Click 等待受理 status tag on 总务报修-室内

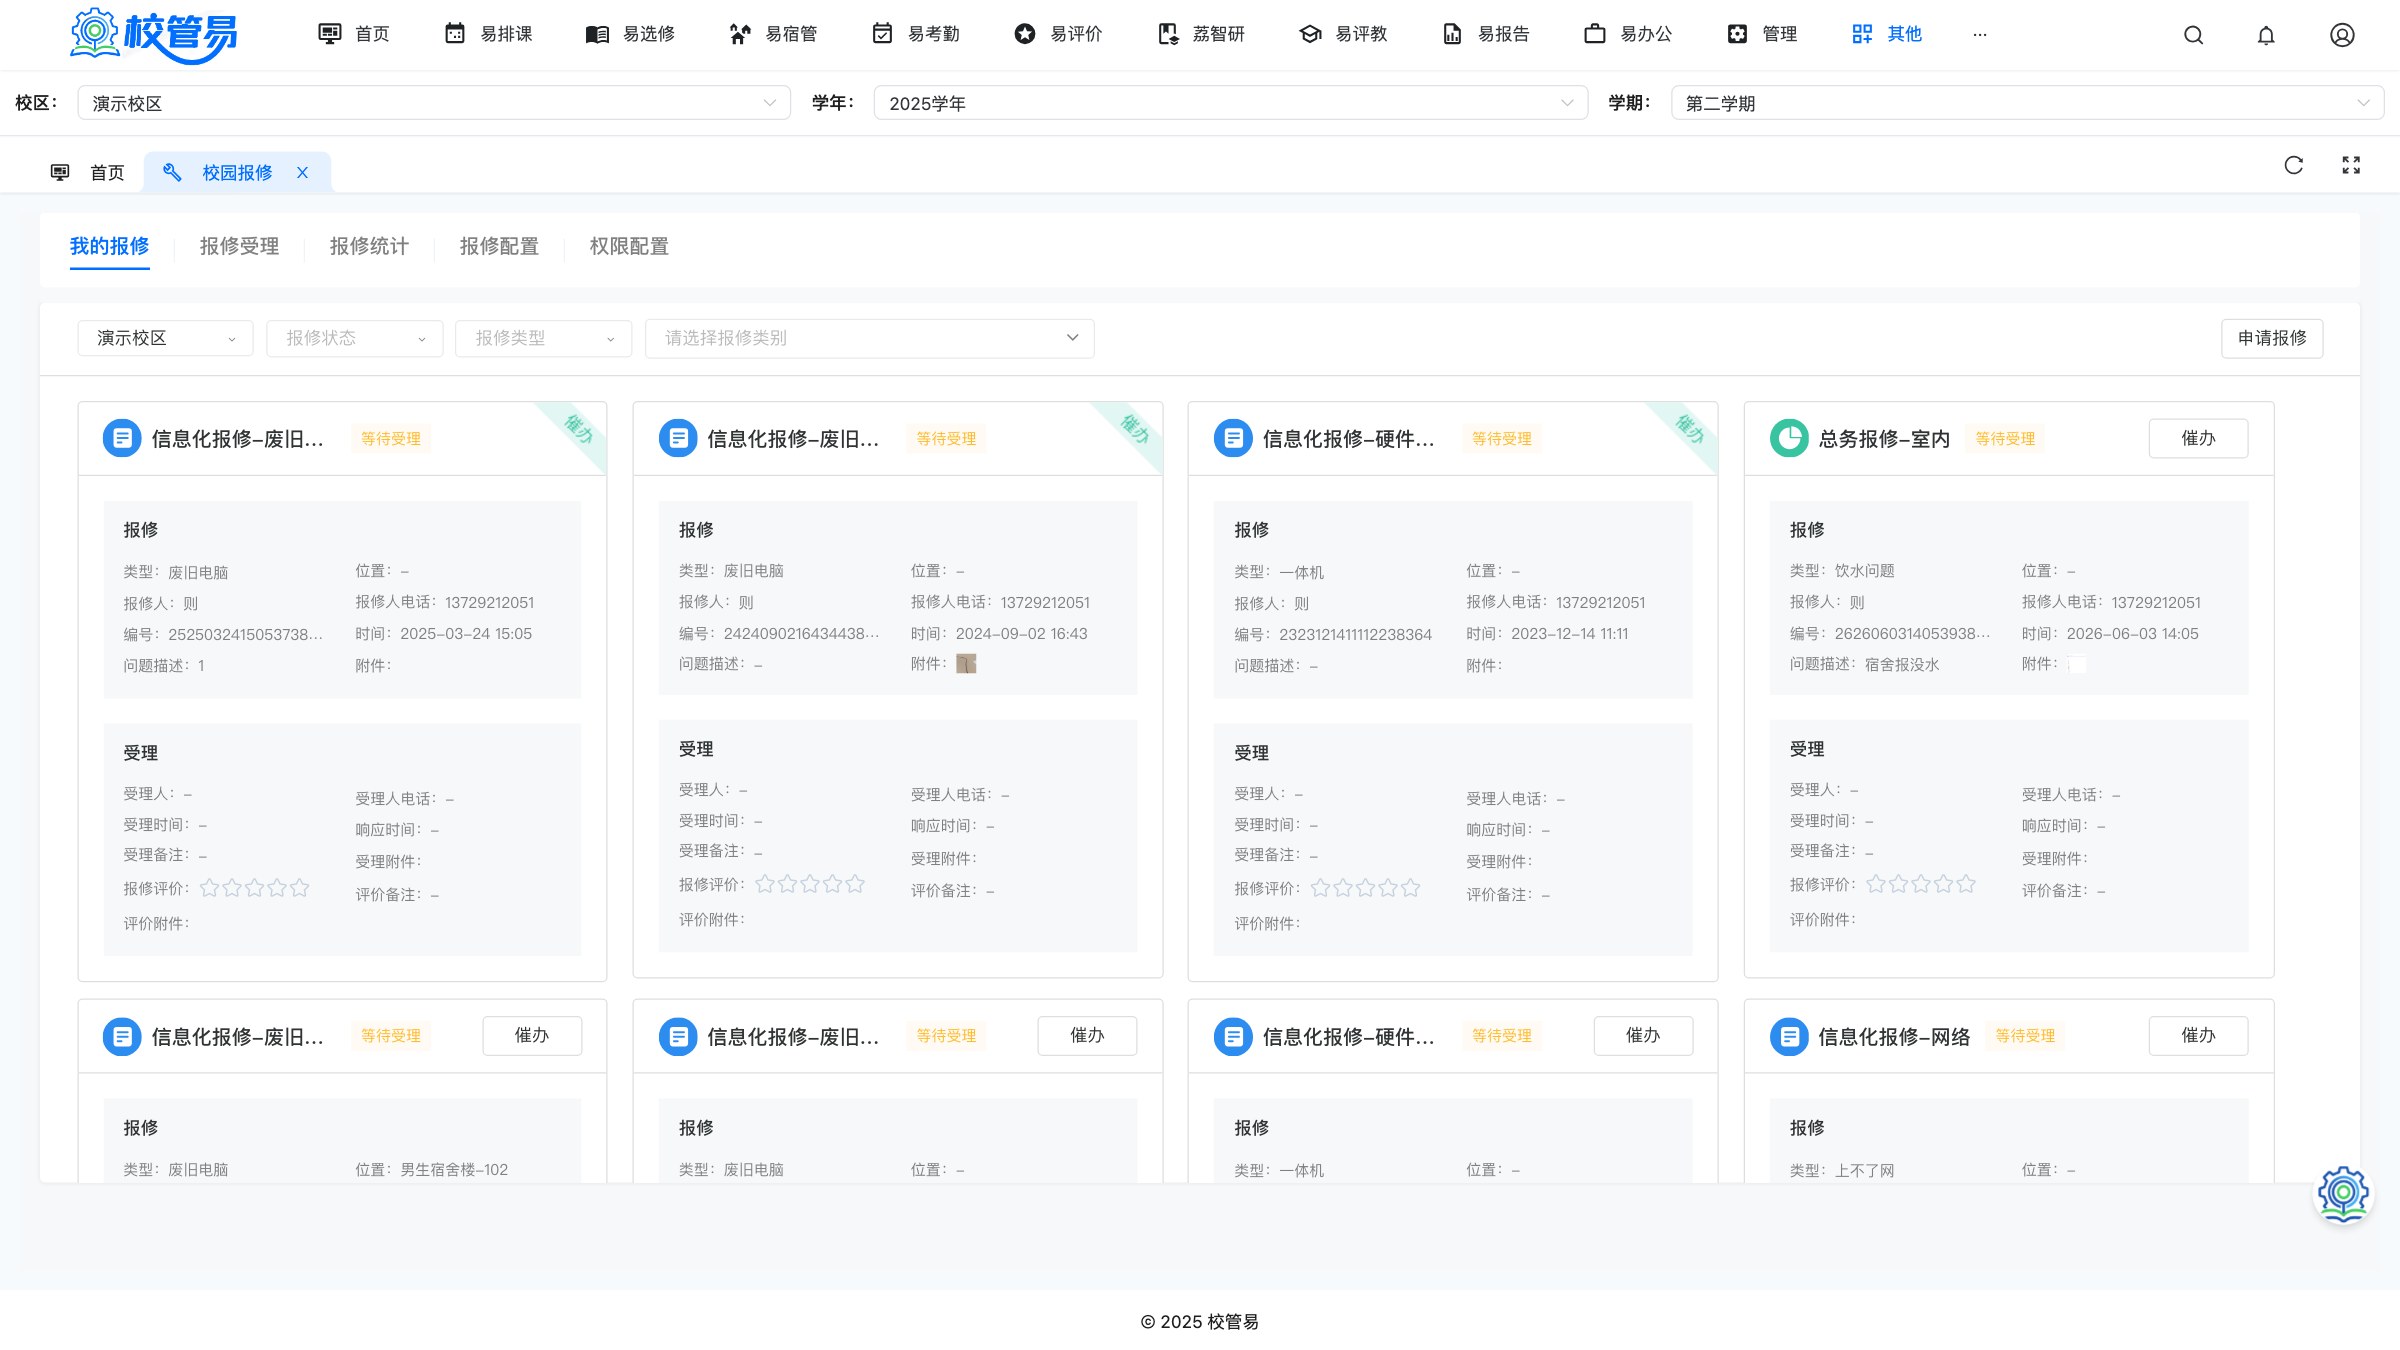pos(2005,438)
